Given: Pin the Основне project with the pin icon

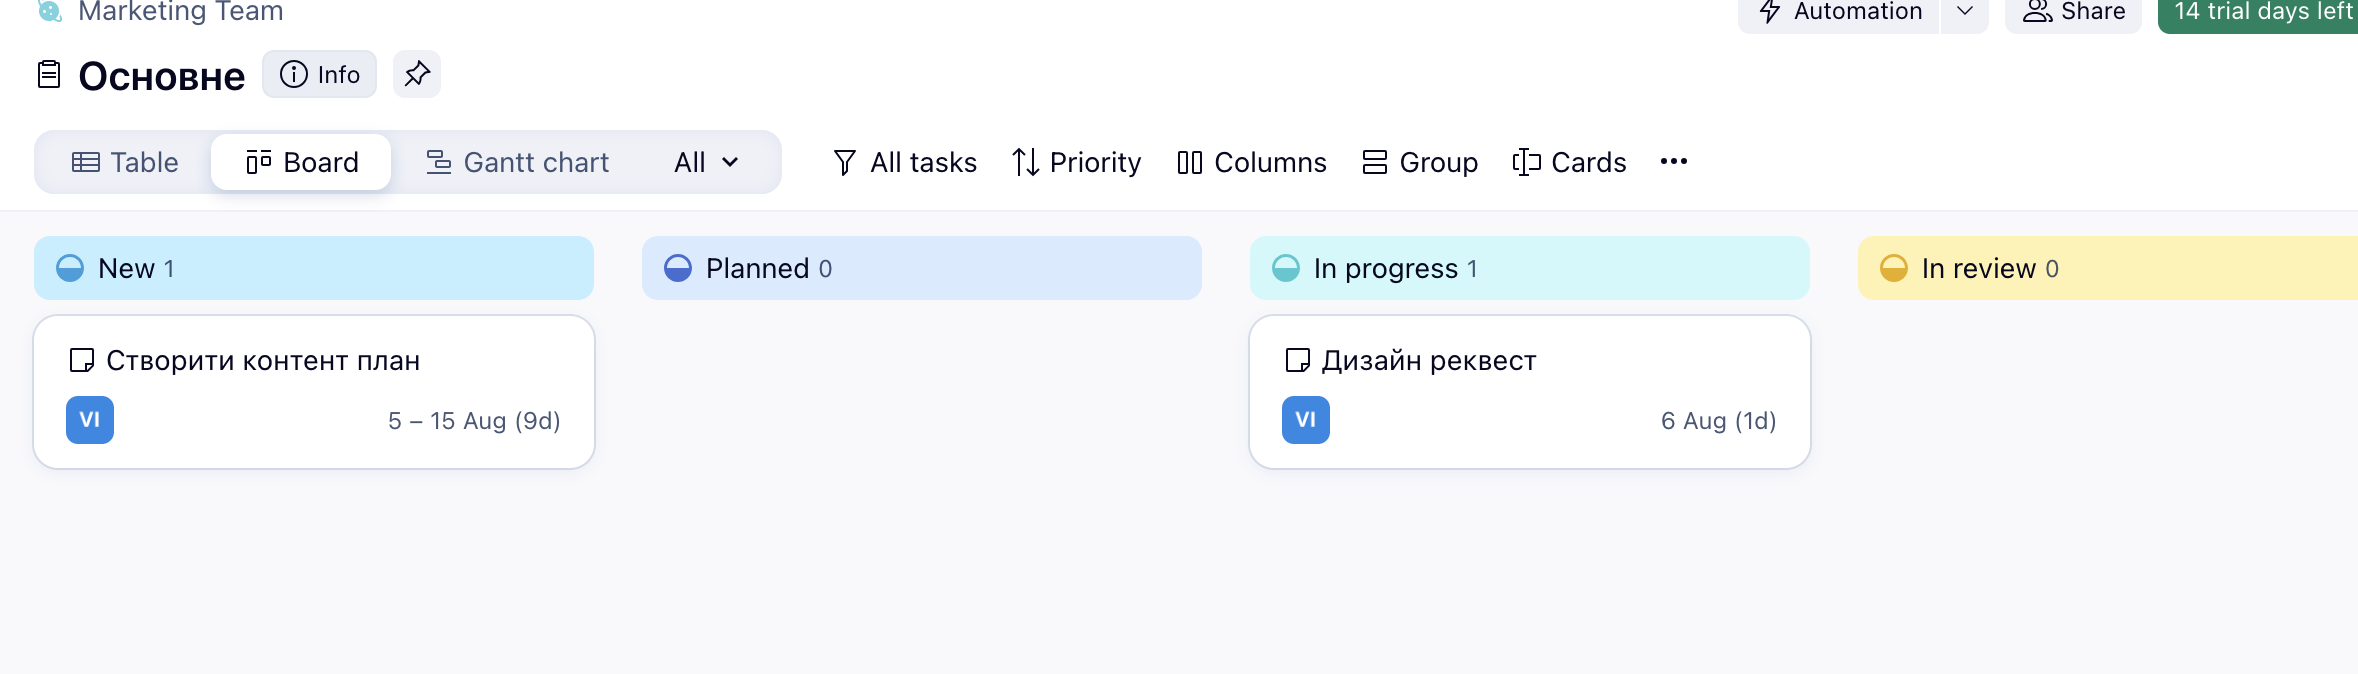Looking at the screenshot, I should pyautogui.click(x=417, y=74).
